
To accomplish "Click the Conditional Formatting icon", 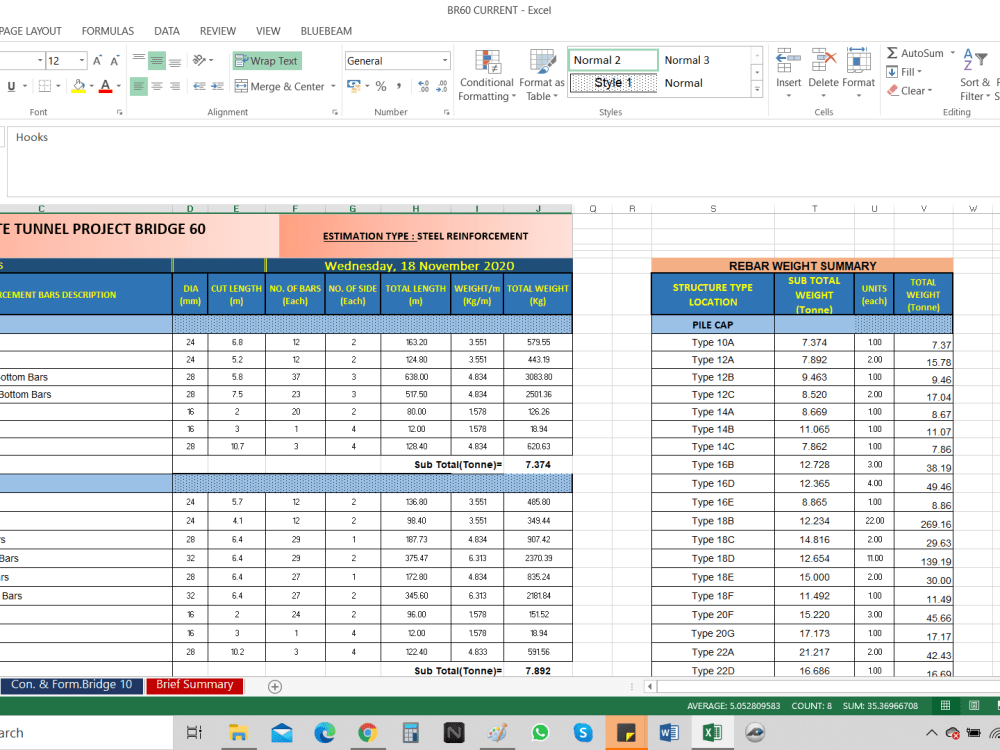I will (x=487, y=62).
